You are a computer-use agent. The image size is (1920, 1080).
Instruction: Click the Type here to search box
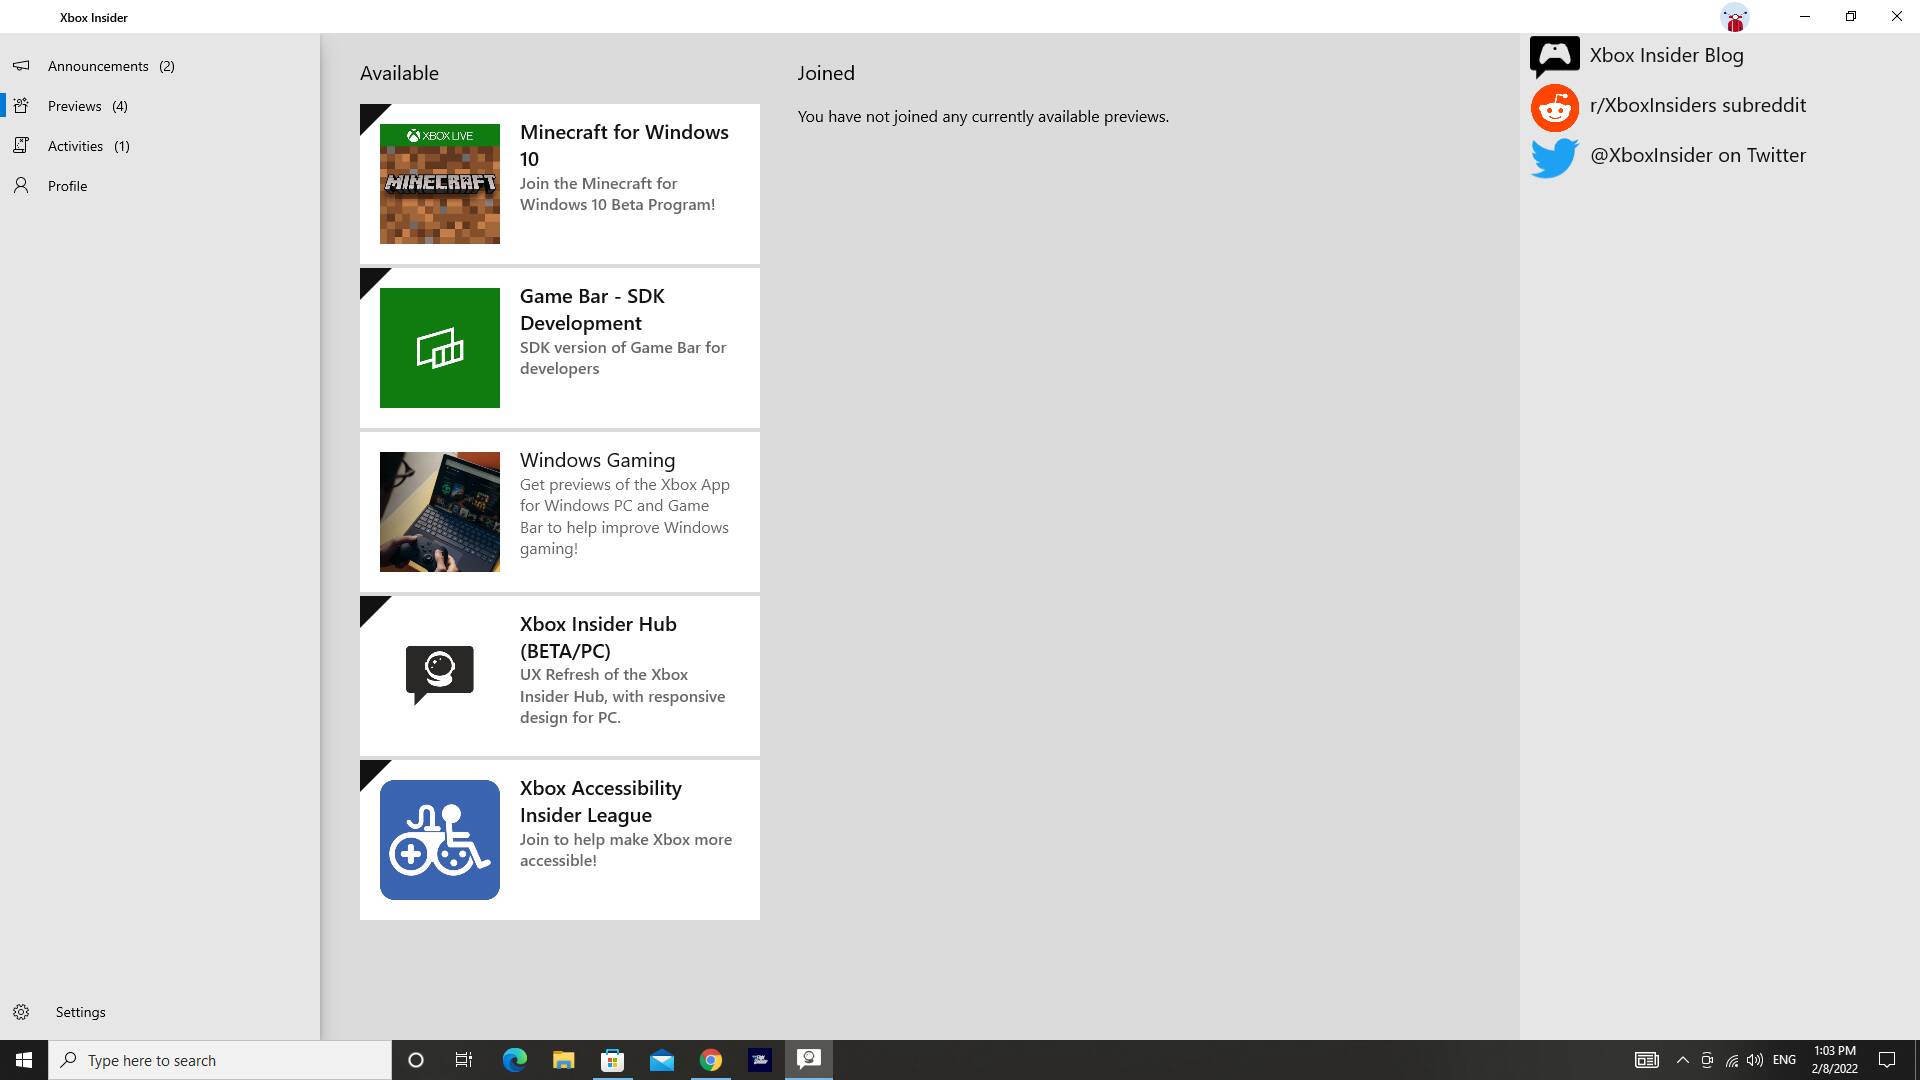pyautogui.click(x=220, y=1060)
